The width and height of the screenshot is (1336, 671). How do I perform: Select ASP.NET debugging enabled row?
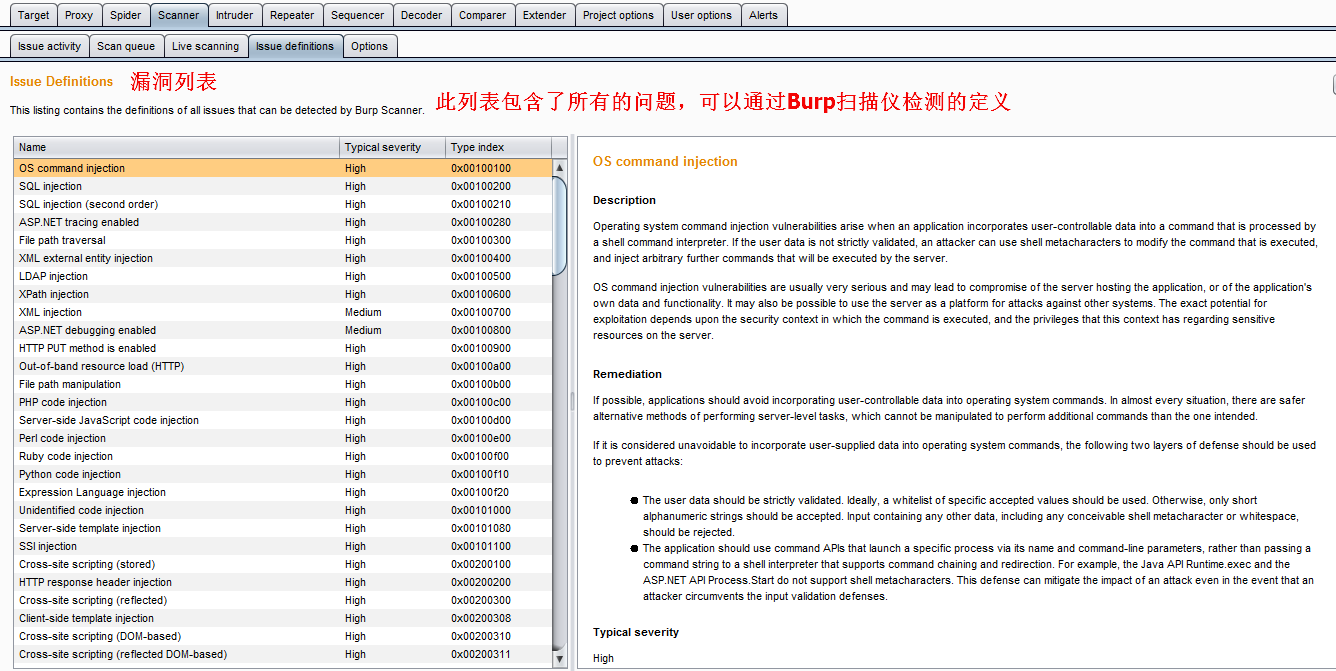[x=283, y=330]
